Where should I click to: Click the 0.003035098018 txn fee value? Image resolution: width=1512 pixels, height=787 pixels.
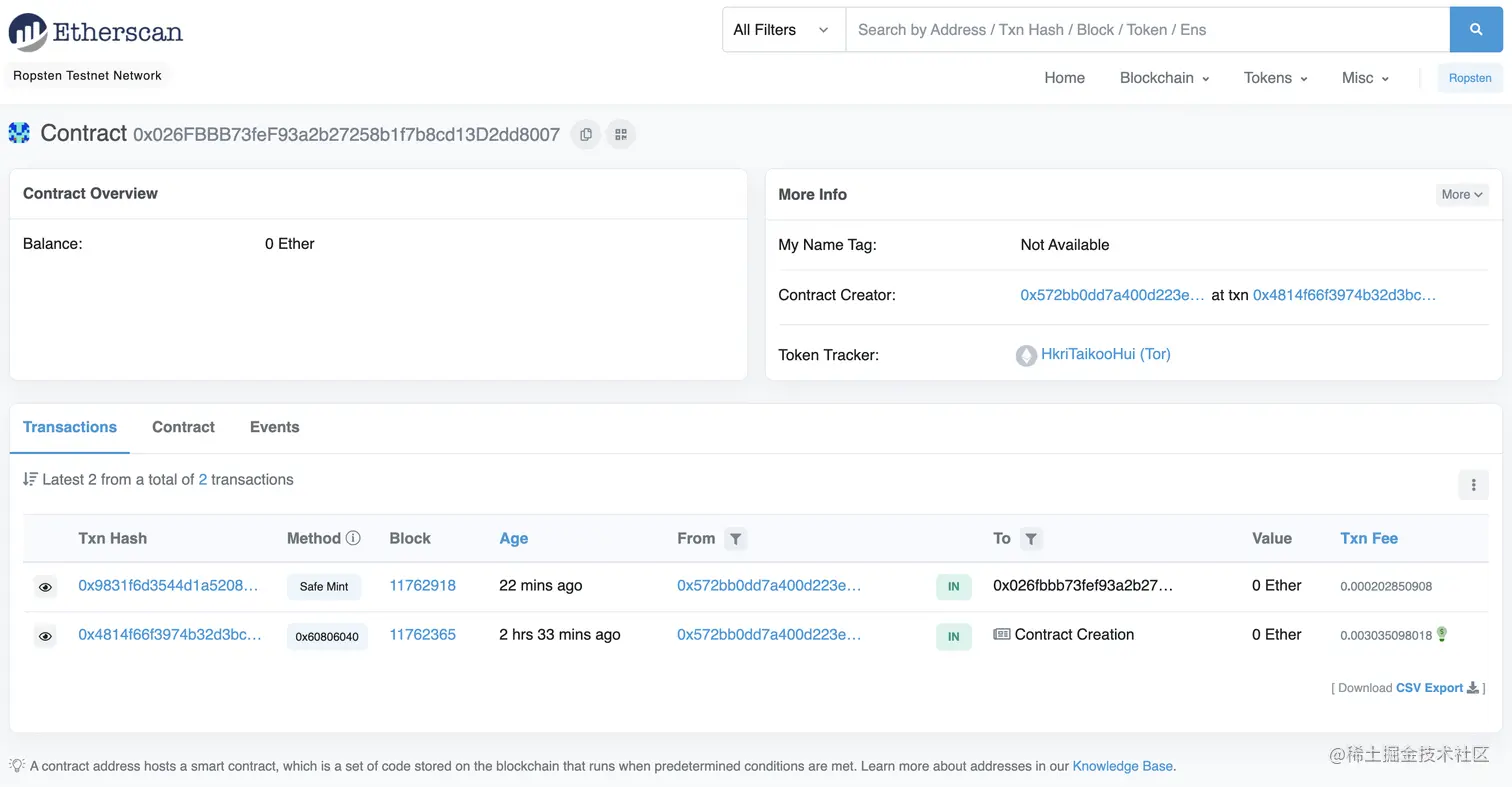coord(1386,635)
